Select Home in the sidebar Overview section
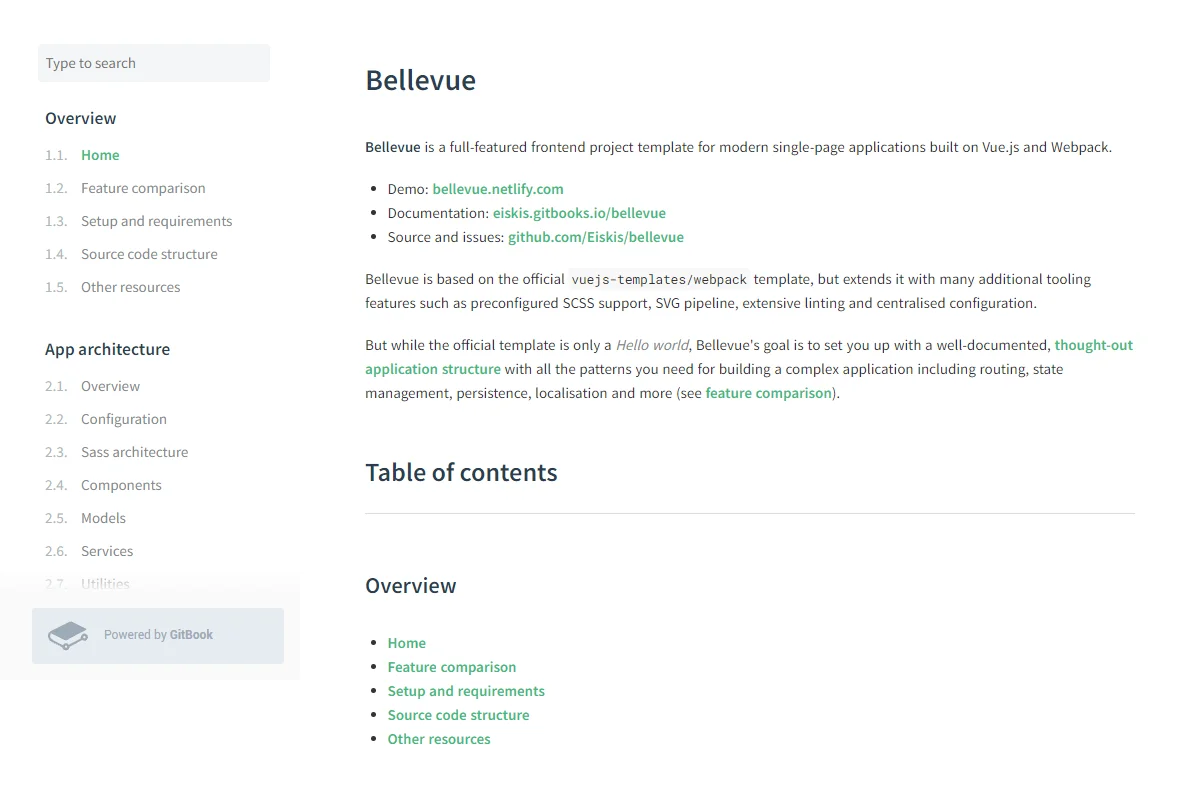The image size is (1200, 800). pos(100,155)
